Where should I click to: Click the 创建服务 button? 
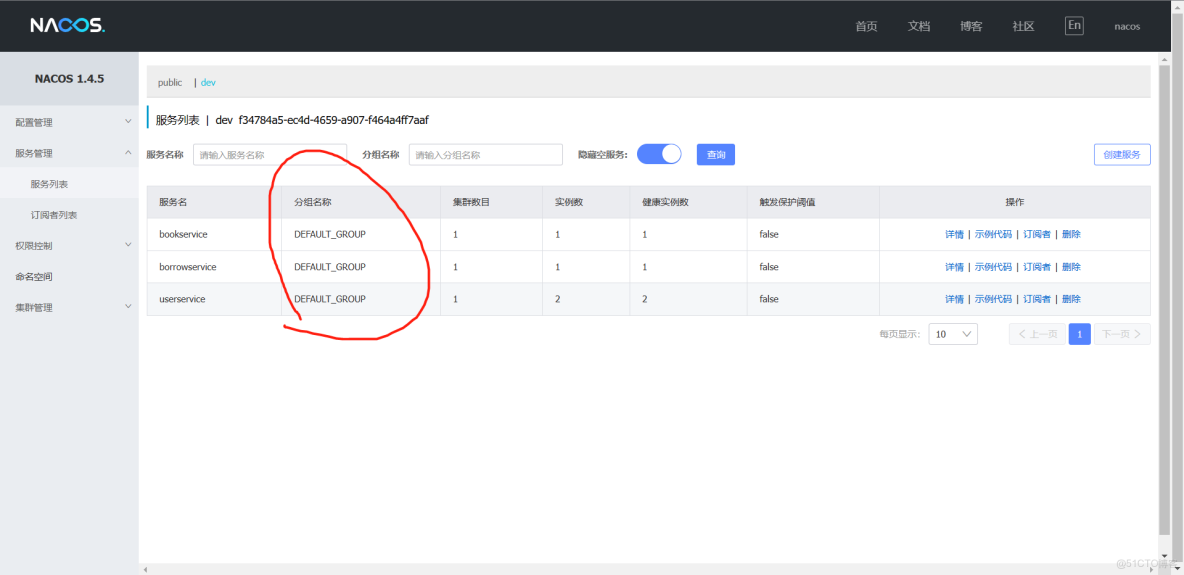pyautogui.click(x=1122, y=154)
